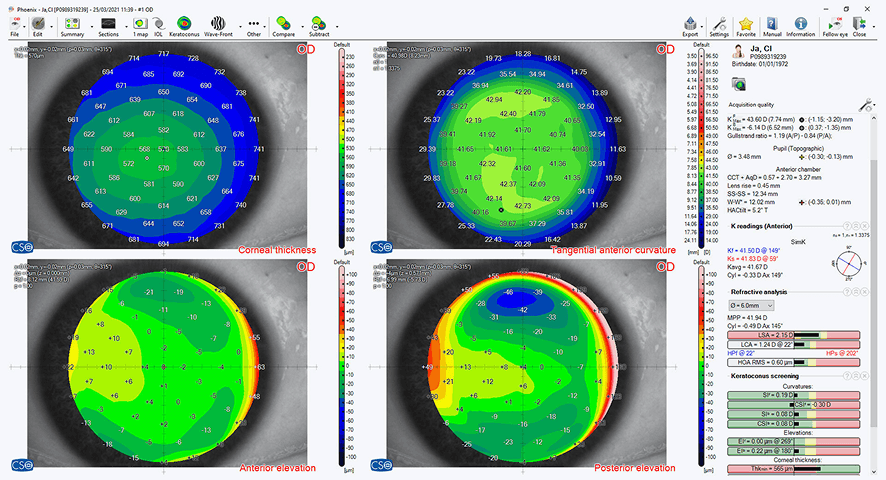Screen dimensions: 886x480
Task: Open the Wave-Front analysis
Action: pos(217,25)
